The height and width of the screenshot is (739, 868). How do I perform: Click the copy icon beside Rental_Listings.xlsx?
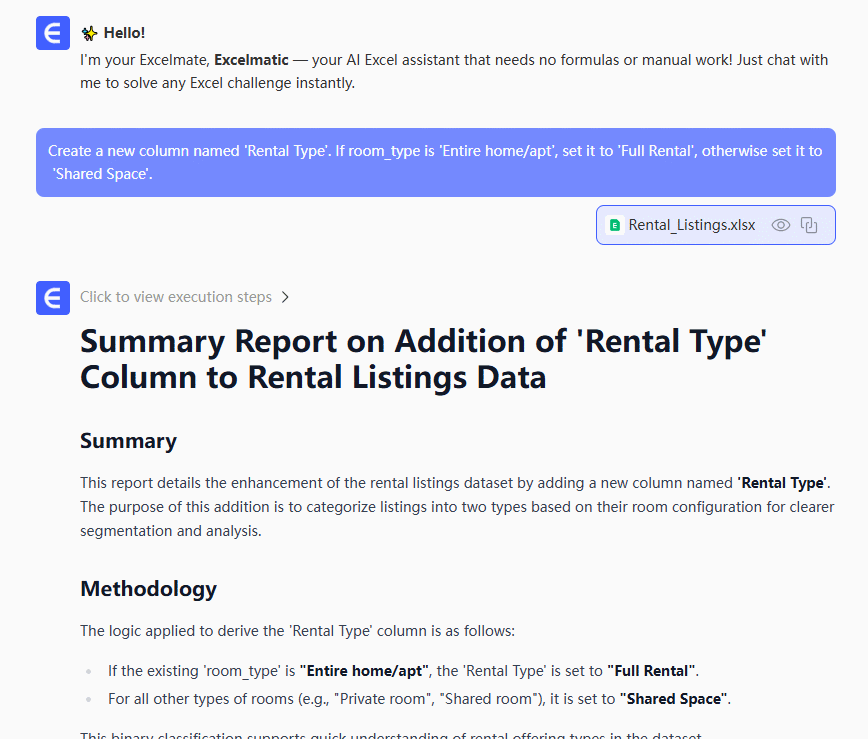(x=810, y=225)
